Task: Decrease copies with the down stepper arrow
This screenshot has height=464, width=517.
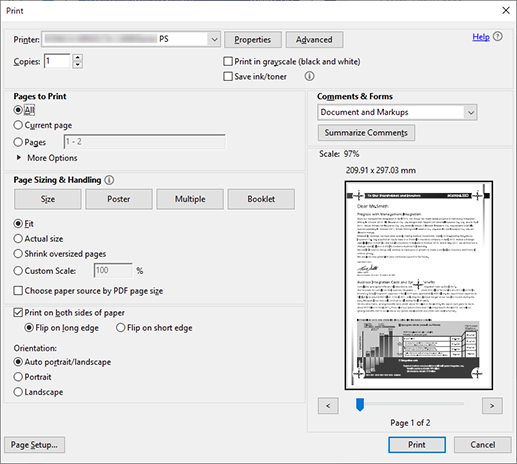Action: (x=77, y=65)
